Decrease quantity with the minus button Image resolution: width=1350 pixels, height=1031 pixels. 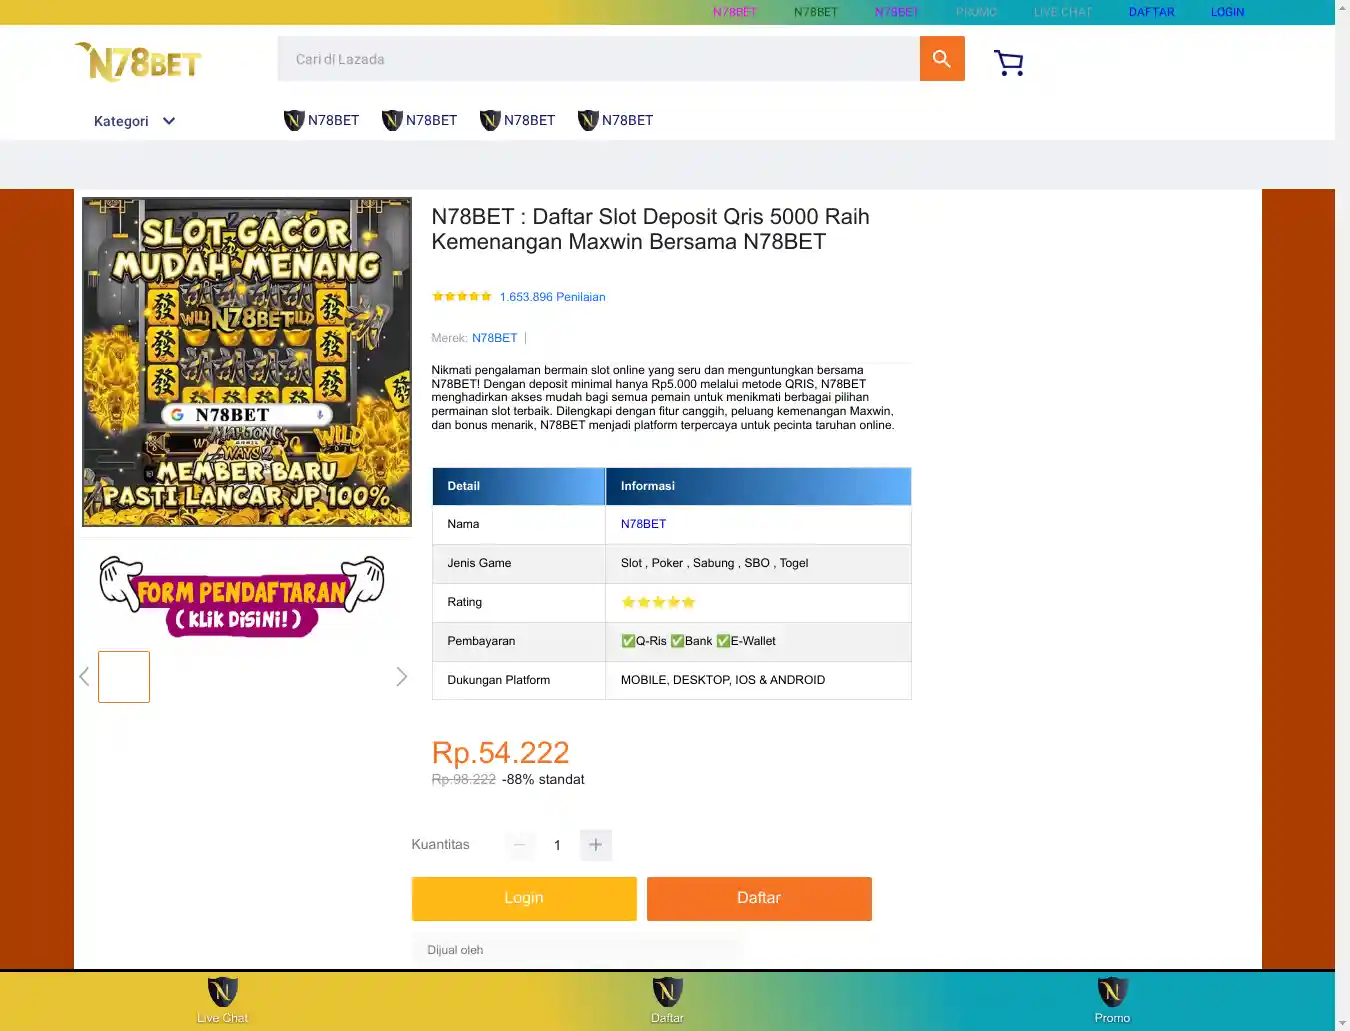[519, 845]
